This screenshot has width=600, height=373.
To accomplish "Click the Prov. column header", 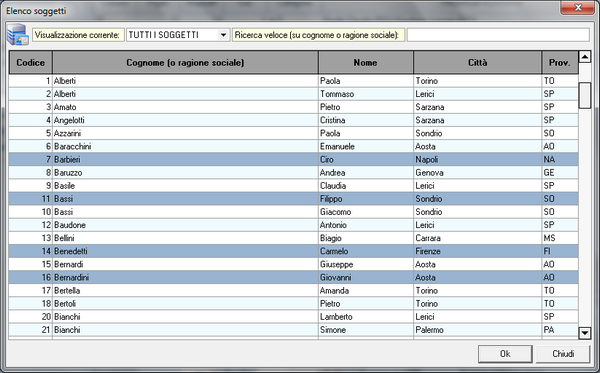I will click(x=560, y=62).
